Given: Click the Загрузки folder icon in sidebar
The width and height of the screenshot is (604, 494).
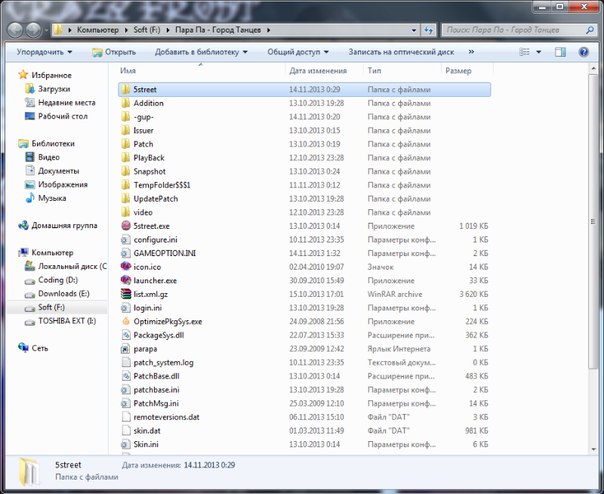Looking at the screenshot, I should click(x=30, y=89).
